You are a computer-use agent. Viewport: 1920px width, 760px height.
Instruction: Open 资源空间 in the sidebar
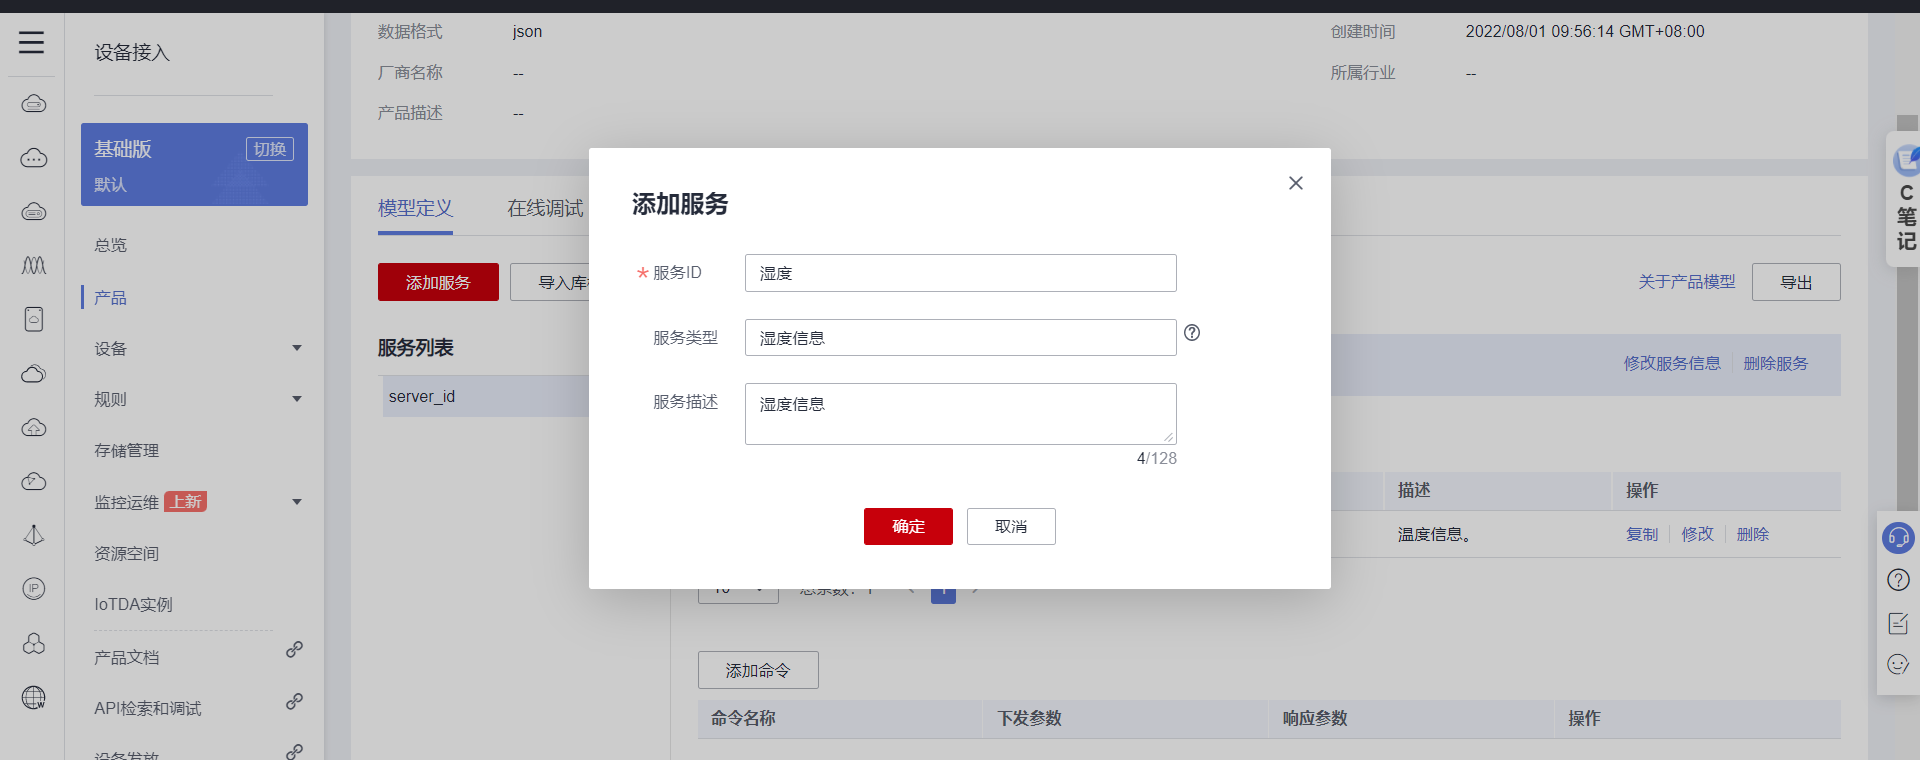[x=127, y=554]
